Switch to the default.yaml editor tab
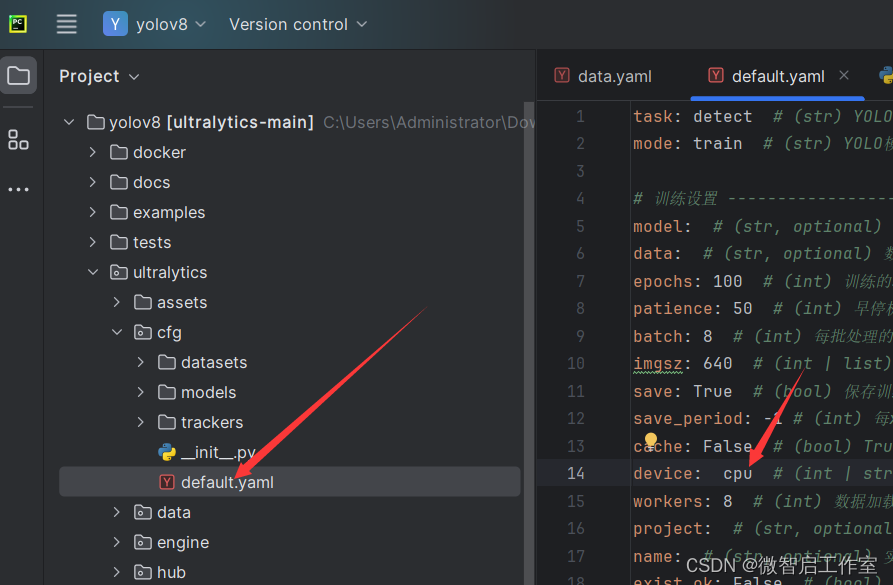 click(778, 76)
